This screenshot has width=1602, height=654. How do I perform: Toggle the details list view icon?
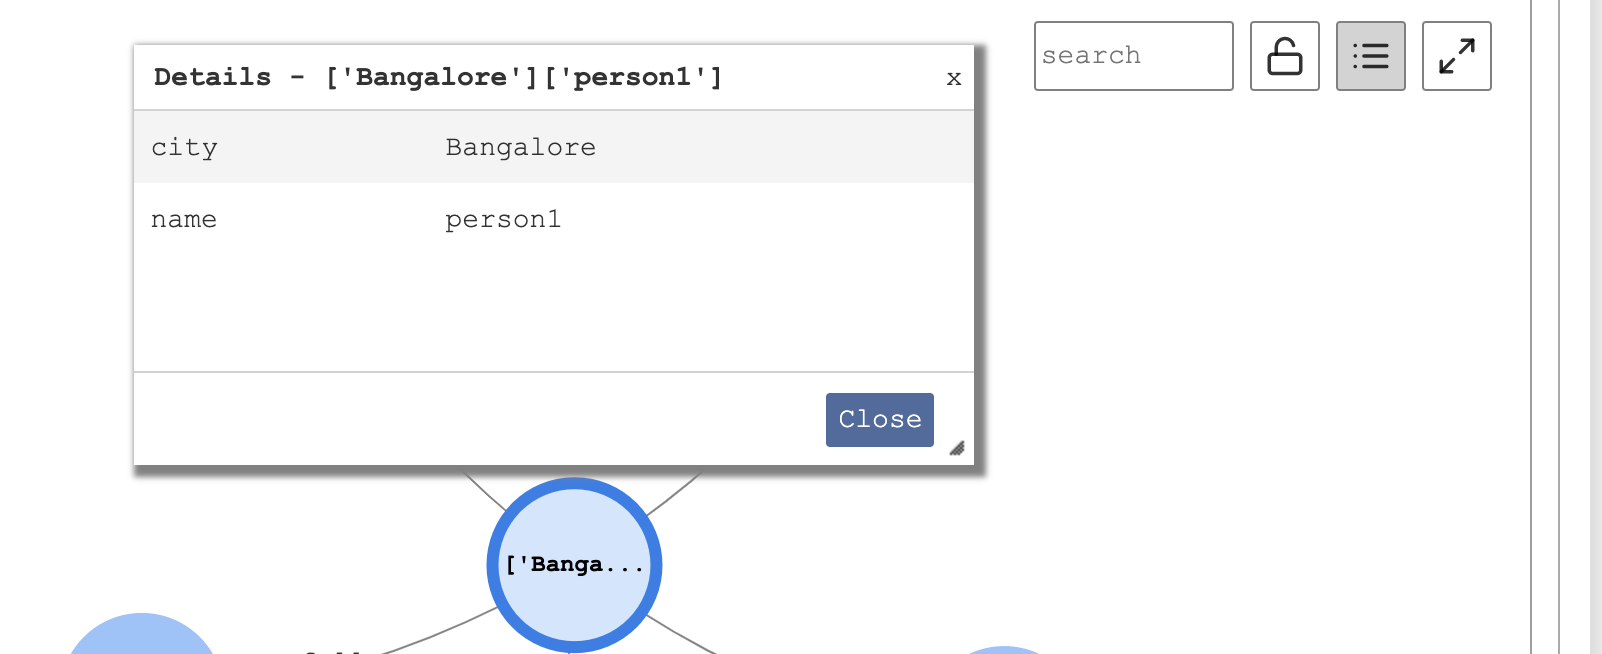(x=1371, y=56)
